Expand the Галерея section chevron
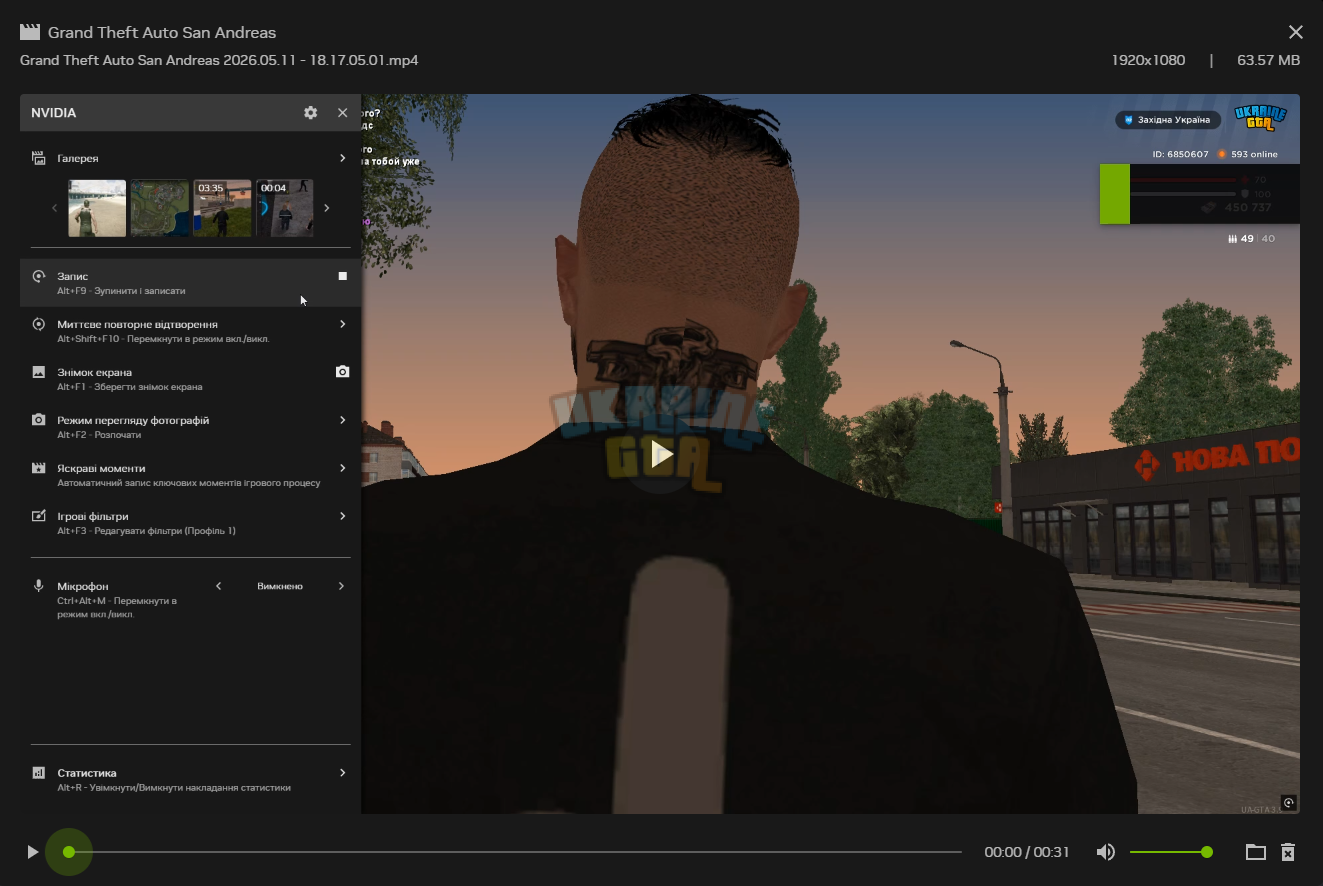The image size is (1323, 886). coord(342,158)
